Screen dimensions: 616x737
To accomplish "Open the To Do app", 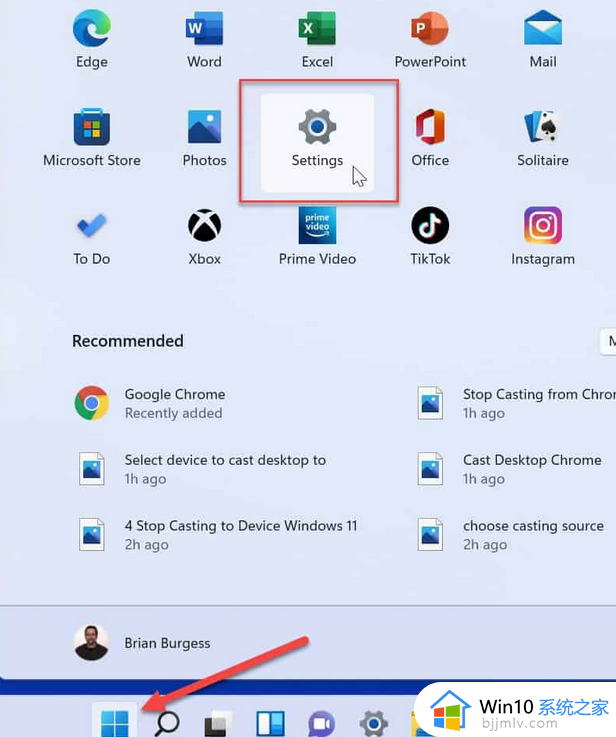I will click(92, 237).
